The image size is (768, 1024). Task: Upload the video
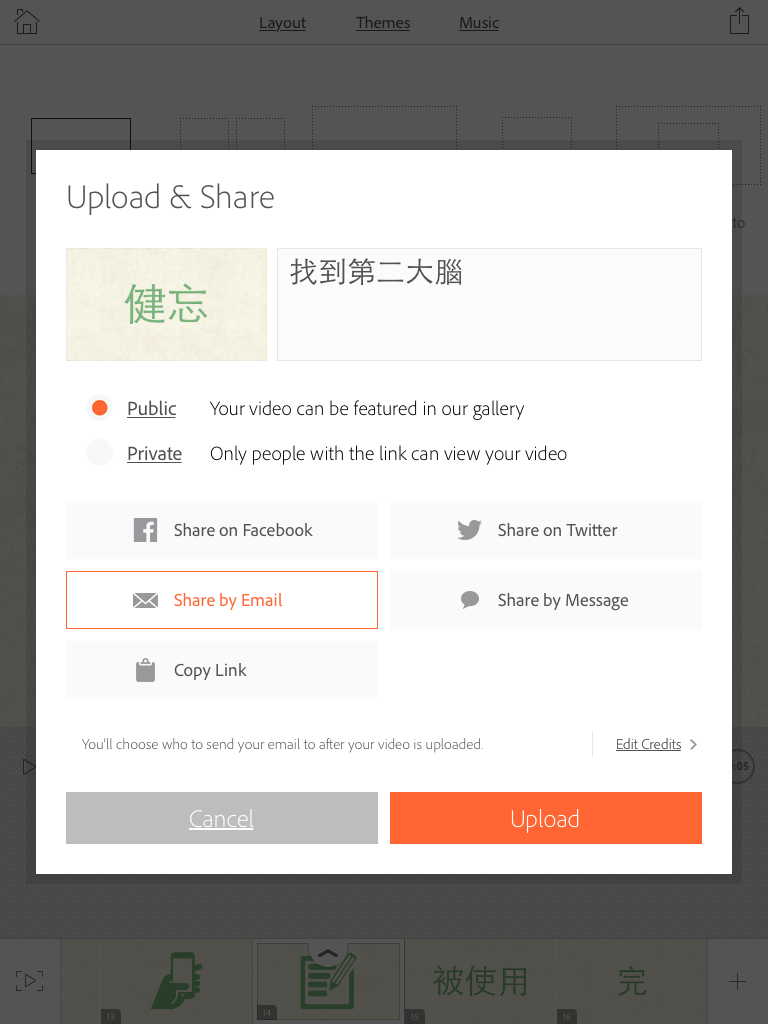pyautogui.click(x=546, y=818)
